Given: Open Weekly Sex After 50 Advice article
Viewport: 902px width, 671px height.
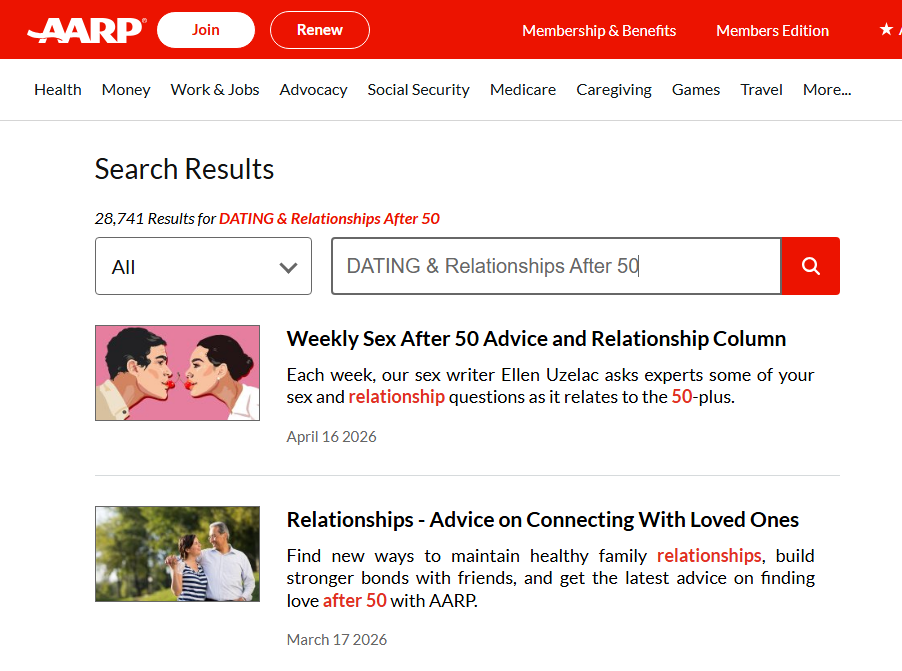Looking at the screenshot, I should tap(536, 339).
